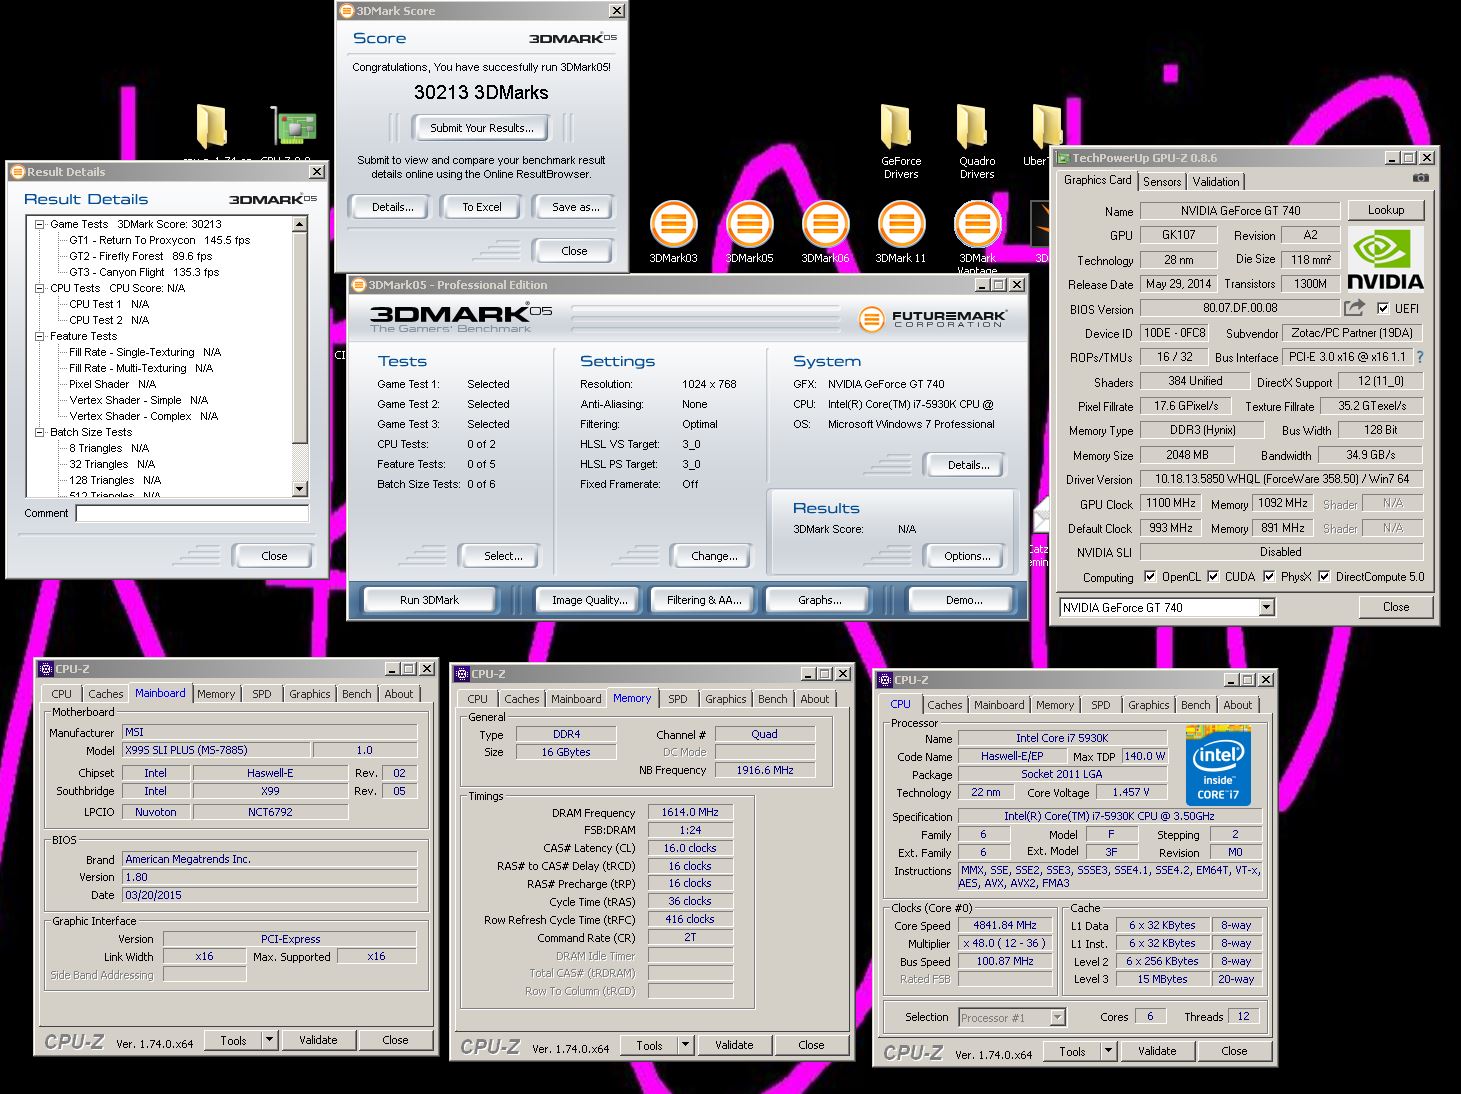Image resolution: width=1461 pixels, height=1094 pixels.
Task: Collapse the CPU Tests tree node
Action: pyautogui.click(x=40, y=288)
